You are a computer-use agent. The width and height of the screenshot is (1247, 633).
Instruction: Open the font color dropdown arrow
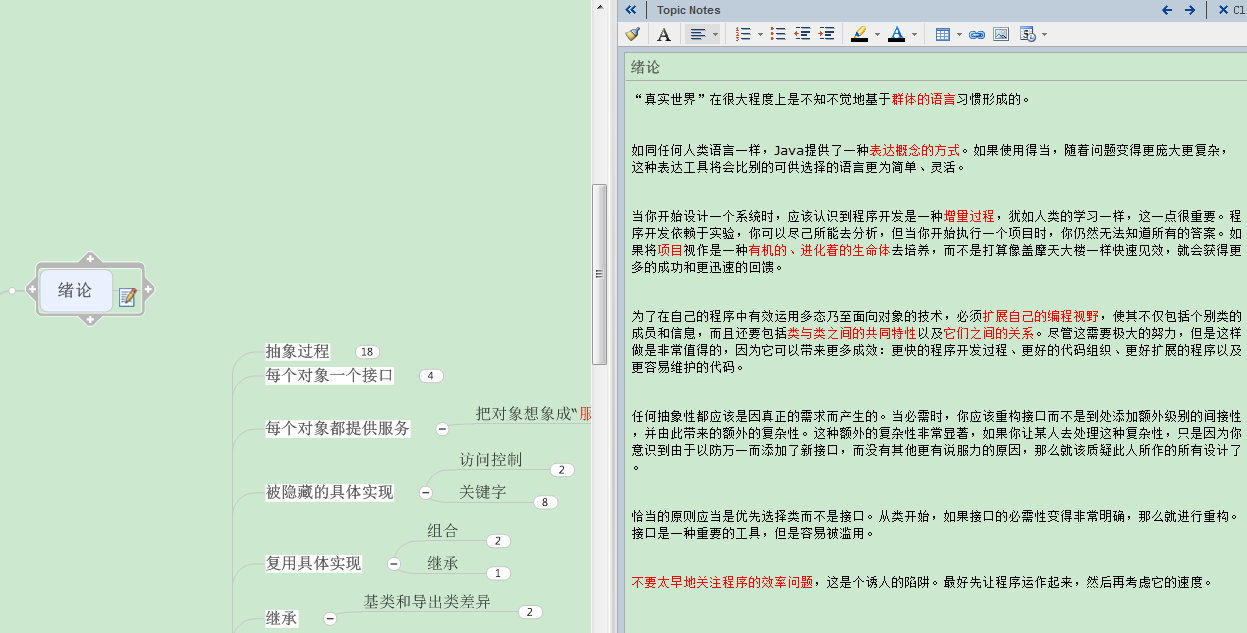point(914,34)
